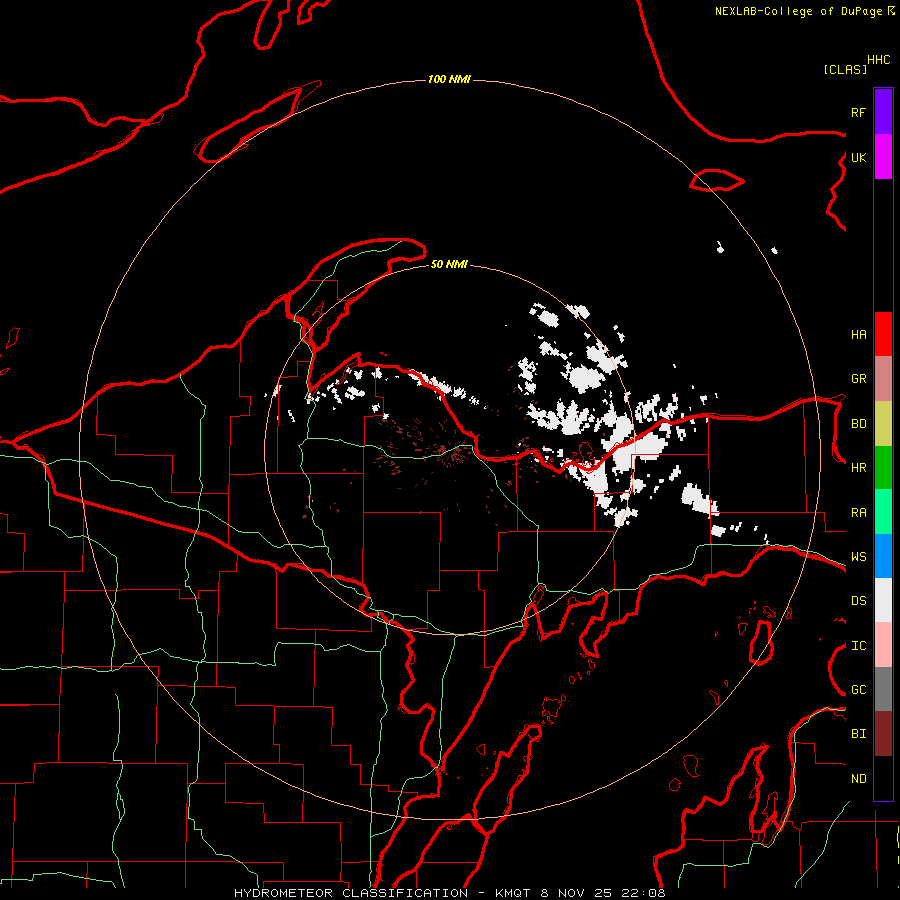Screen dimensions: 900x900
Task: Click the ND black legend swatch
Action: 883,778
